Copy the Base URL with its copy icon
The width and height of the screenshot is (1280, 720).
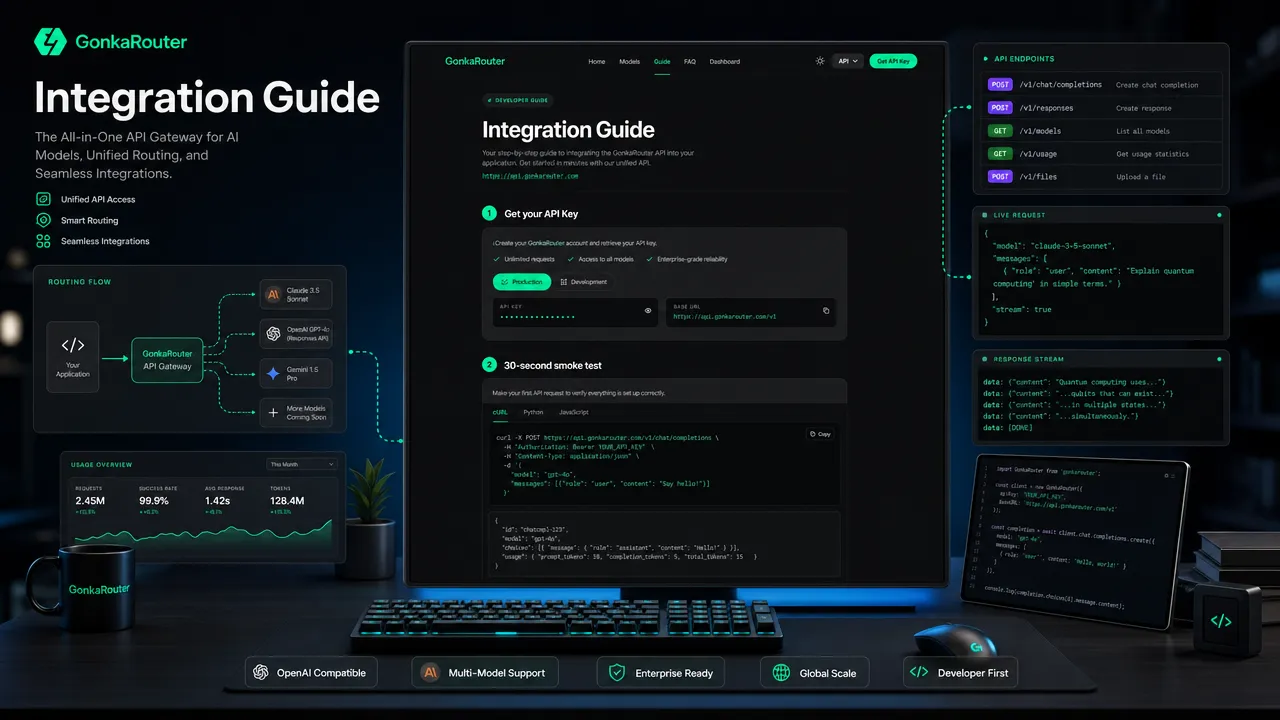(x=826, y=311)
